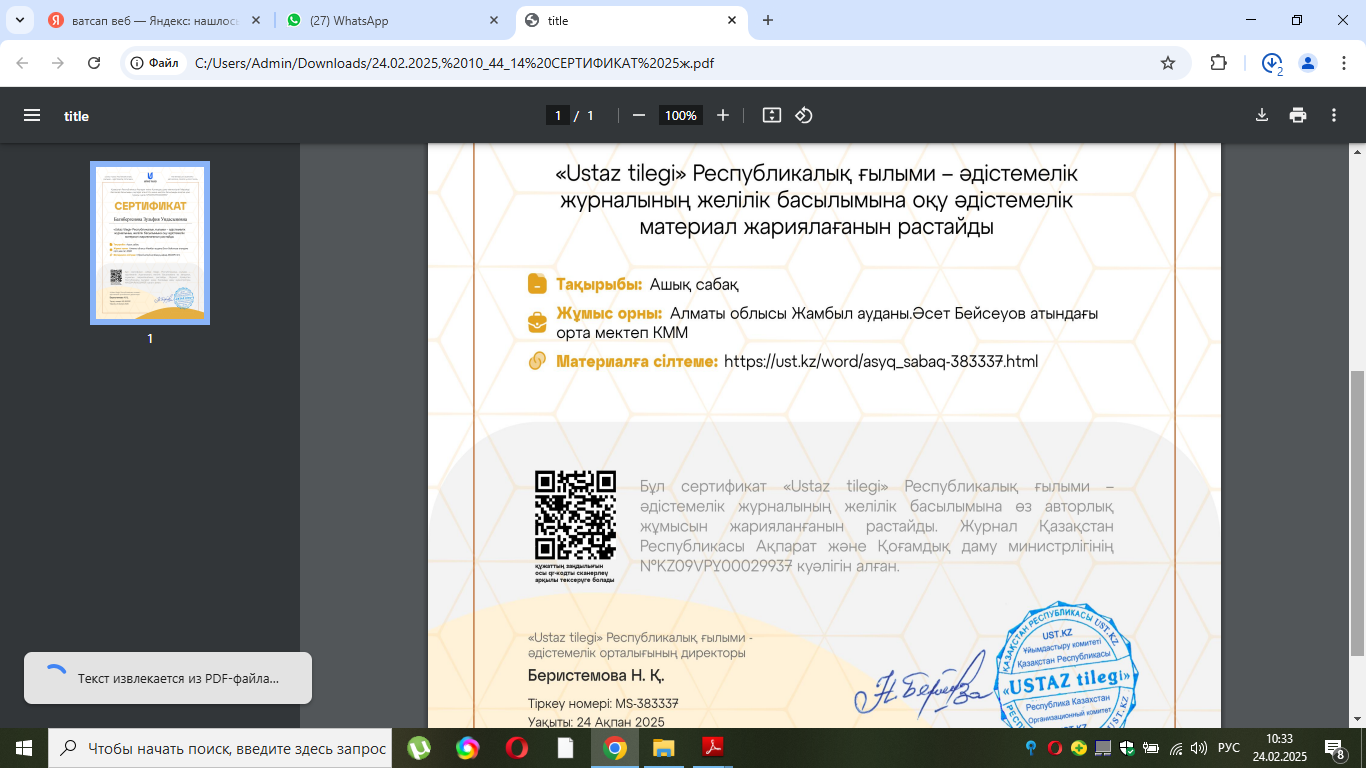The image size is (1366, 768).
Task: Click the Google Chrome taskbar icon
Action: click(x=615, y=748)
